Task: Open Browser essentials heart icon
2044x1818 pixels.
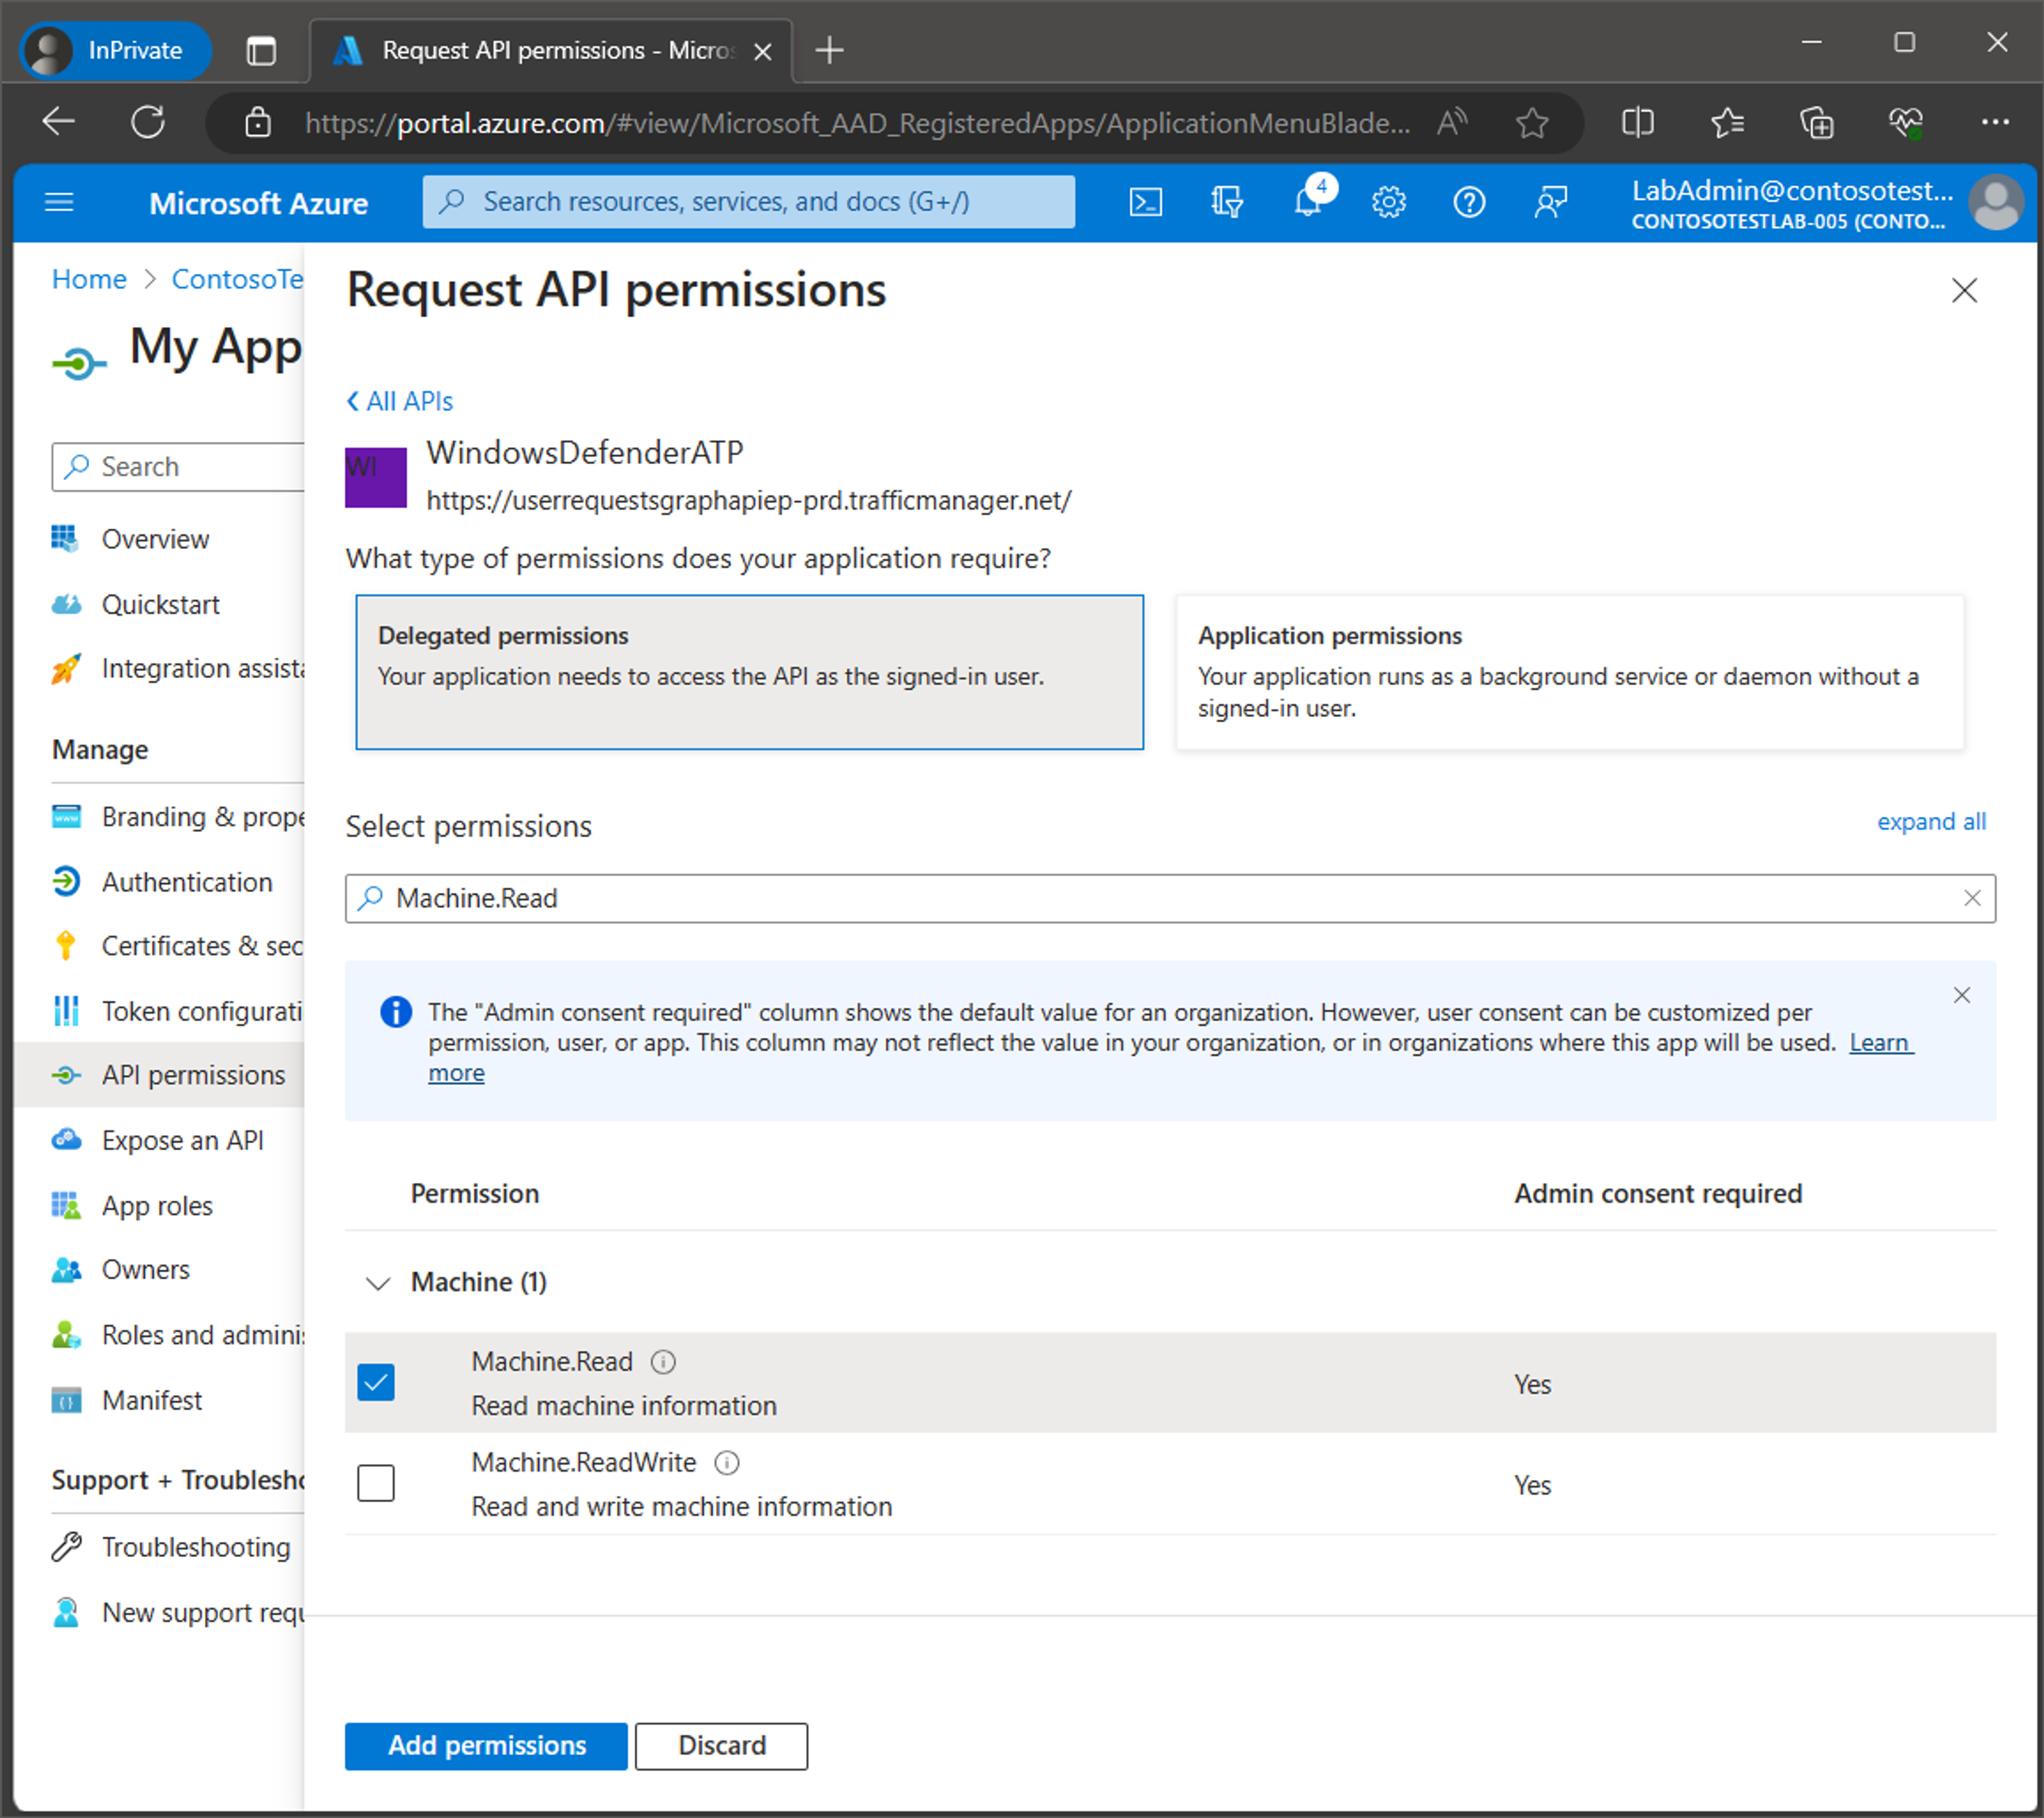Action: point(1906,122)
